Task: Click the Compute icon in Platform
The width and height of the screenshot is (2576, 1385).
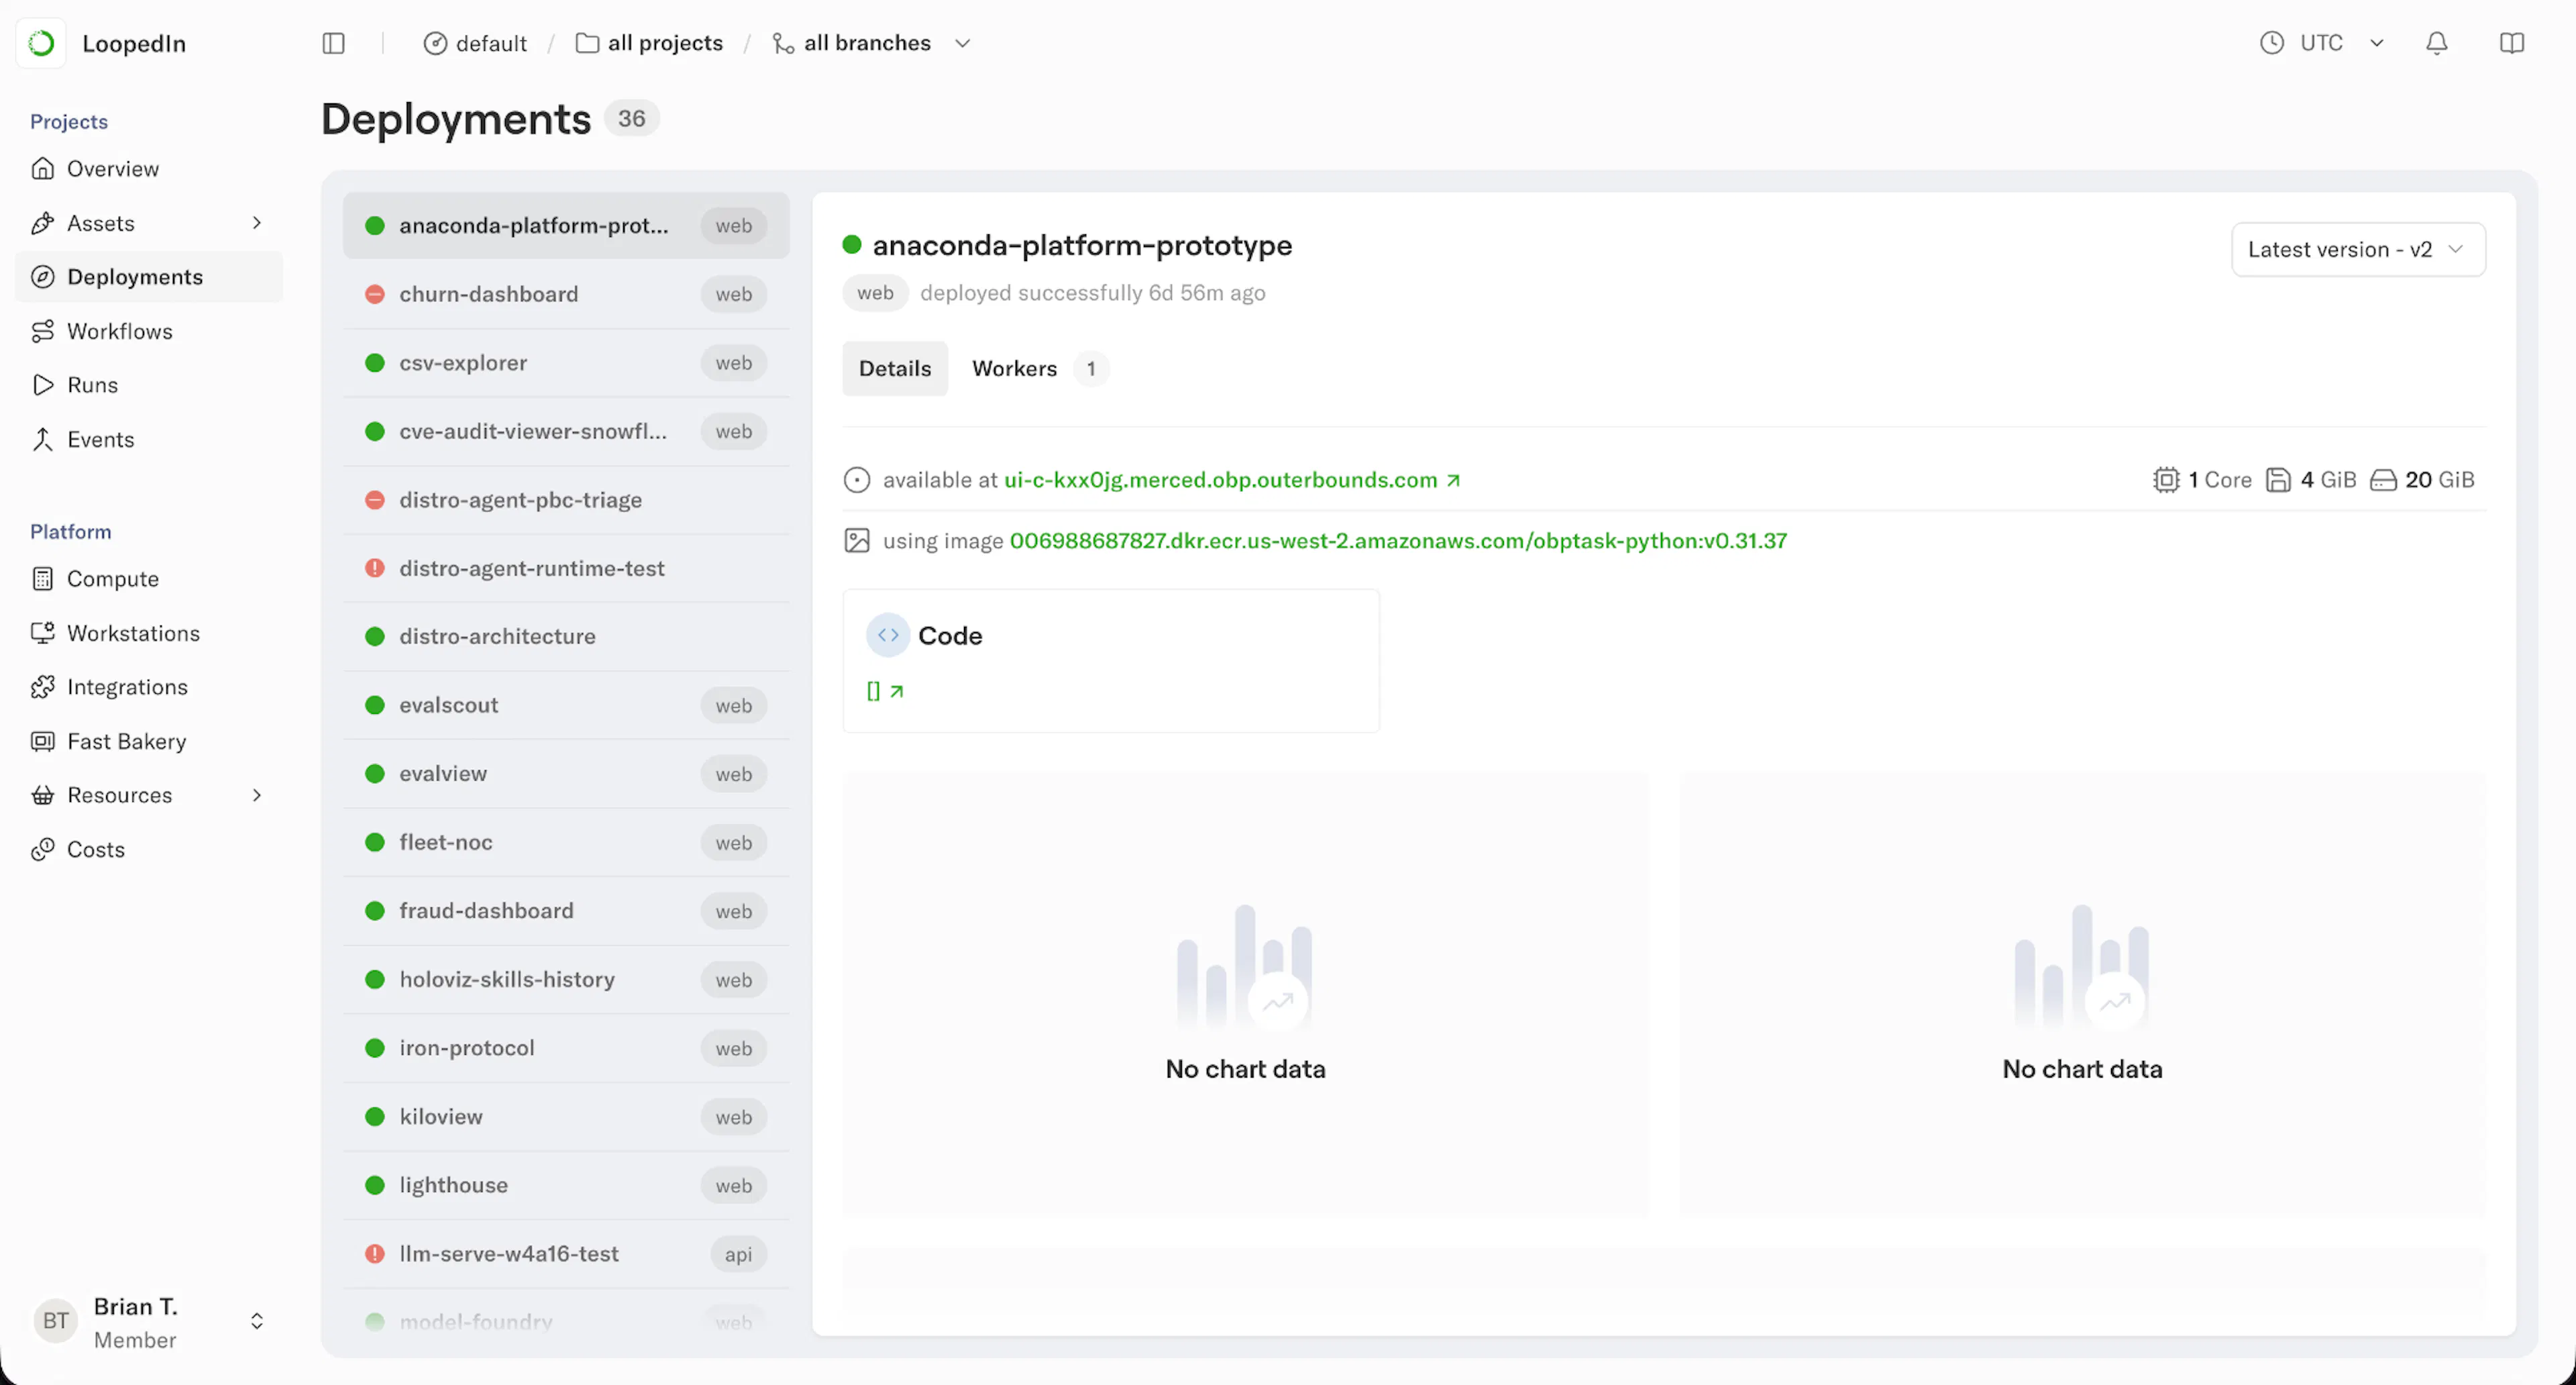Action: tap(42, 579)
